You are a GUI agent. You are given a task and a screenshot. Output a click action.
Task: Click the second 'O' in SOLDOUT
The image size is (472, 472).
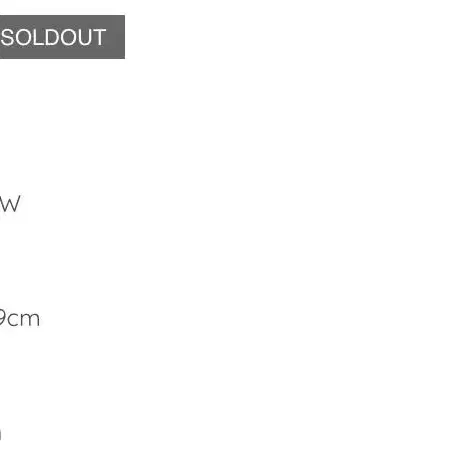click(x=67, y=37)
